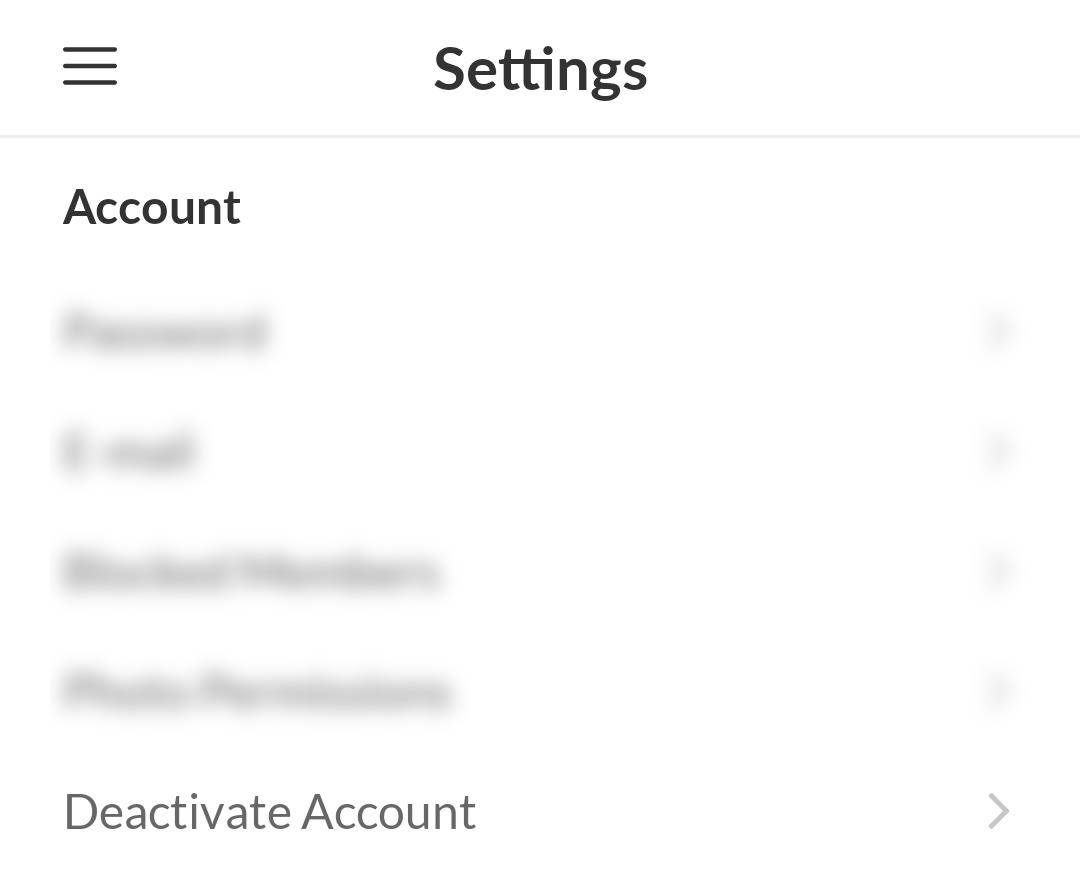Open Photo Permissions settings
Image resolution: width=1080 pixels, height=883 pixels.
pyautogui.click(x=257, y=691)
